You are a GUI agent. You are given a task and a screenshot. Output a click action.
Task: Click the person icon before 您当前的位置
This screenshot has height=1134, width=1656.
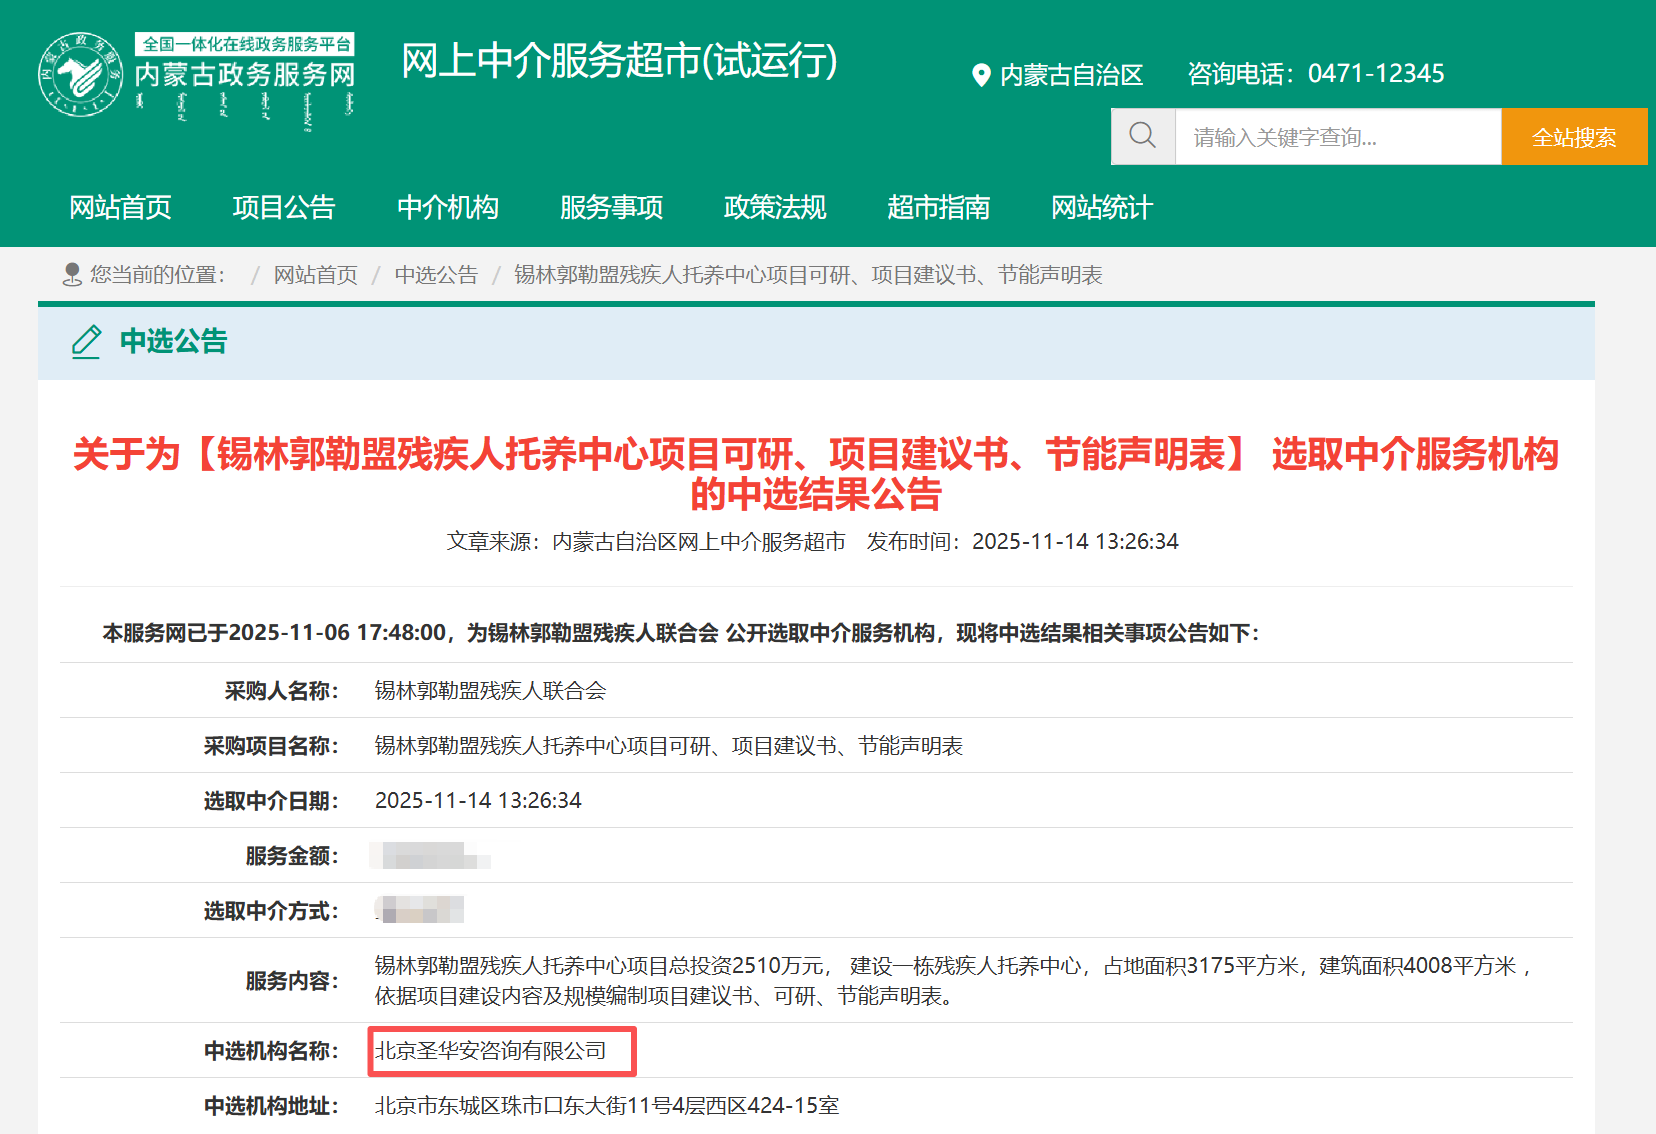tap(71, 274)
